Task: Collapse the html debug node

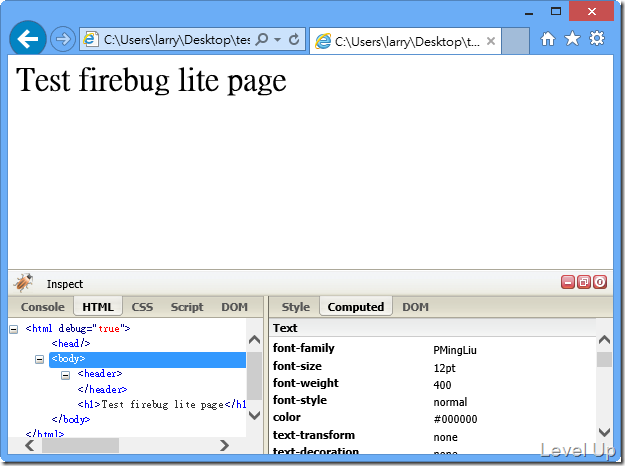Action: click(14, 329)
